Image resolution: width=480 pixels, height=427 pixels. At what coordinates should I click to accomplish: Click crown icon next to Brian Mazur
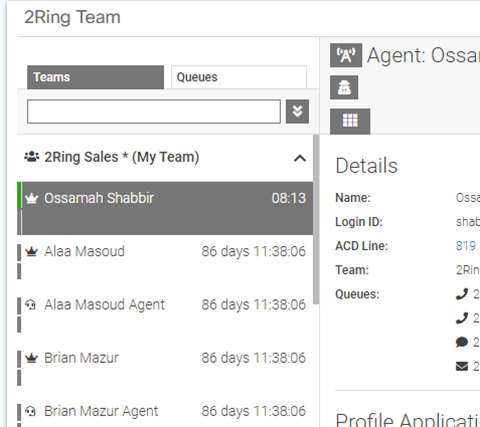pos(32,358)
